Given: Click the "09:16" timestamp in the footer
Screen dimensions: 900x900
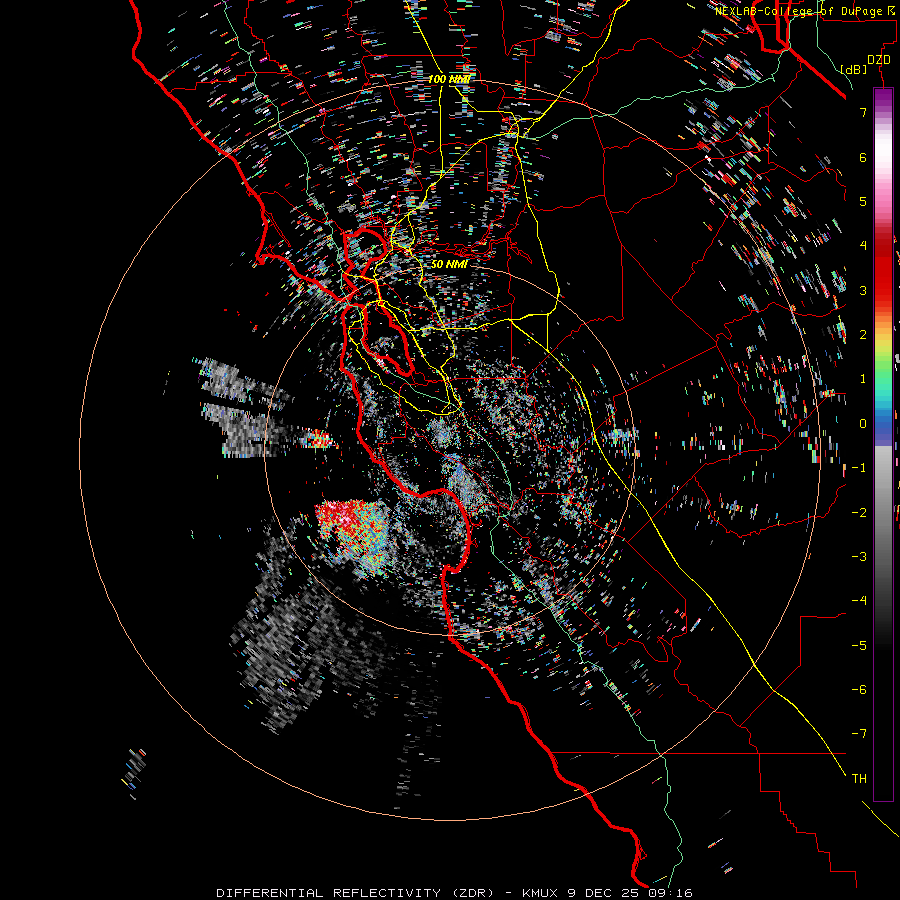Looking at the screenshot, I should click(x=670, y=893).
